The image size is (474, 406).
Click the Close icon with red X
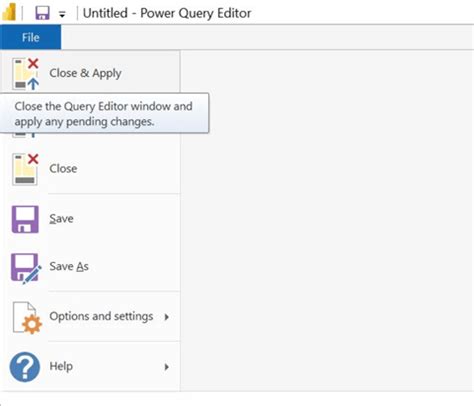click(x=25, y=169)
